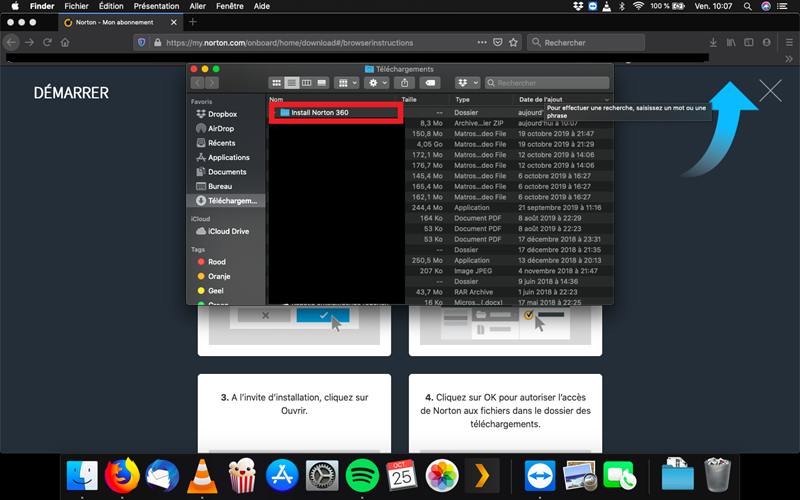Launch VLC from the Dock
Image resolution: width=800 pixels, height=500 pixels.
(202, 476)
